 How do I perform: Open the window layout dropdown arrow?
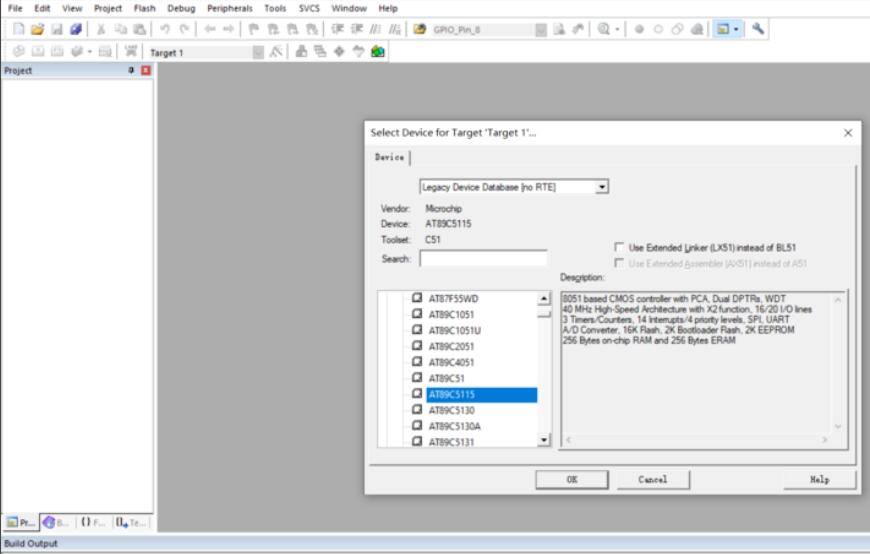coord(737,30)
